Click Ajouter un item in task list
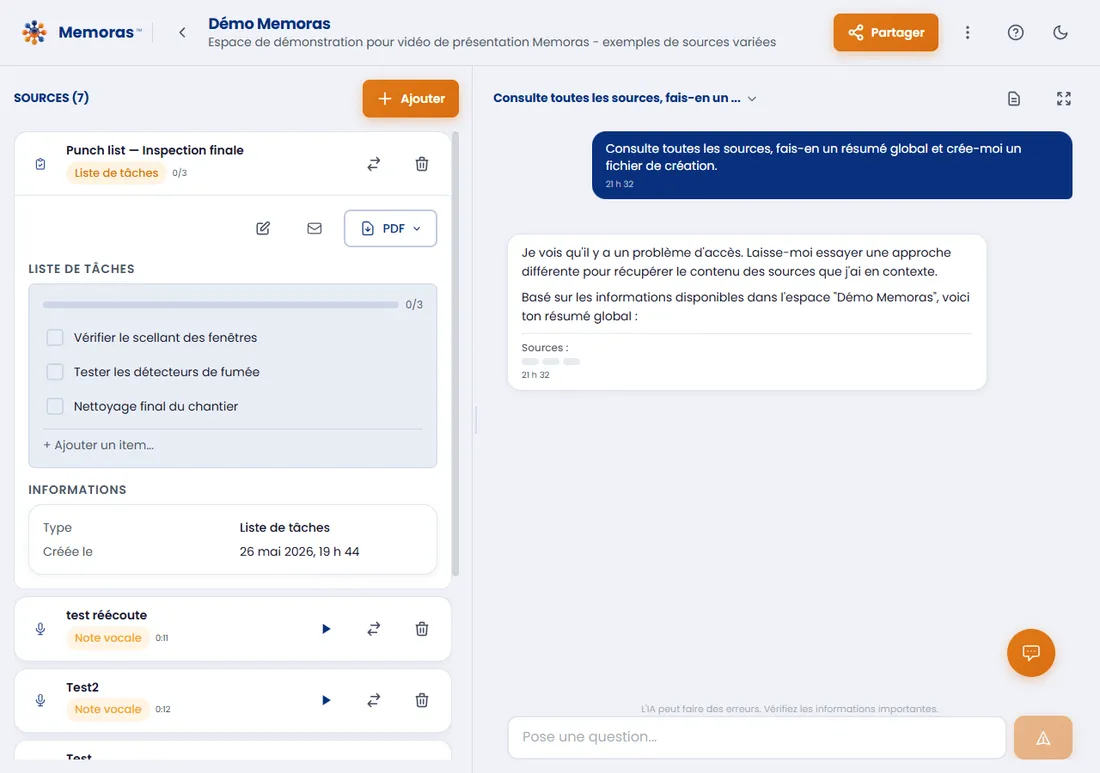The height and width of the screenshot is (773, 1100). pyautogui.click(x=99, y=445)
